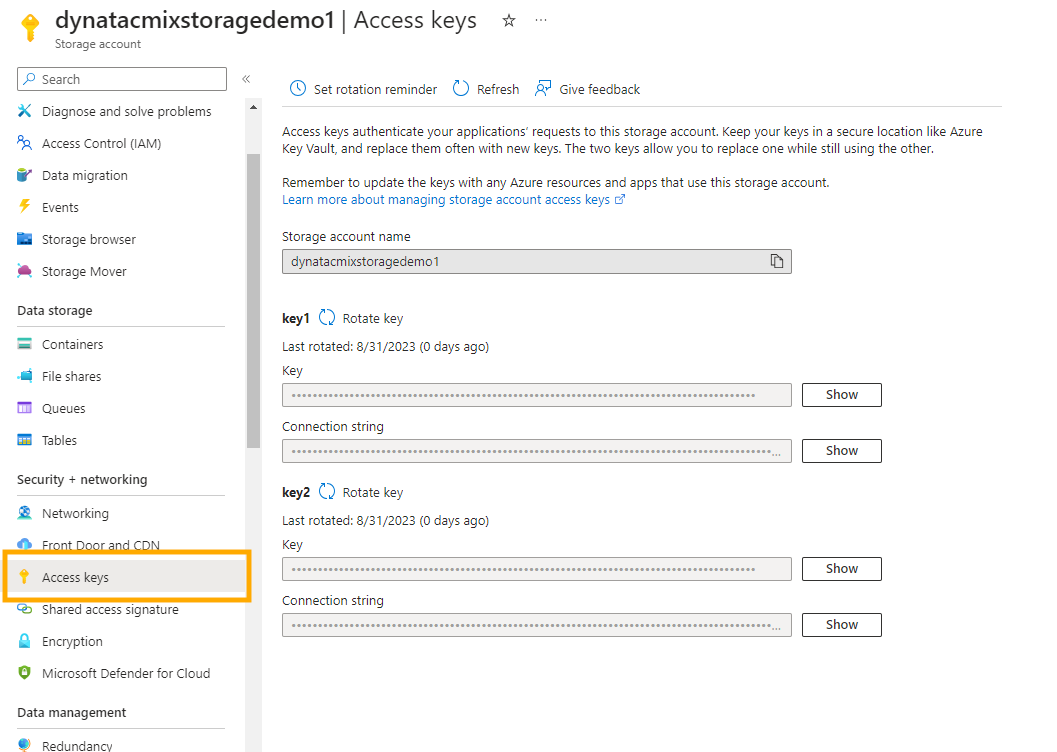Open Networking settings
The image size is (1057, 752).
coord(76,513)
